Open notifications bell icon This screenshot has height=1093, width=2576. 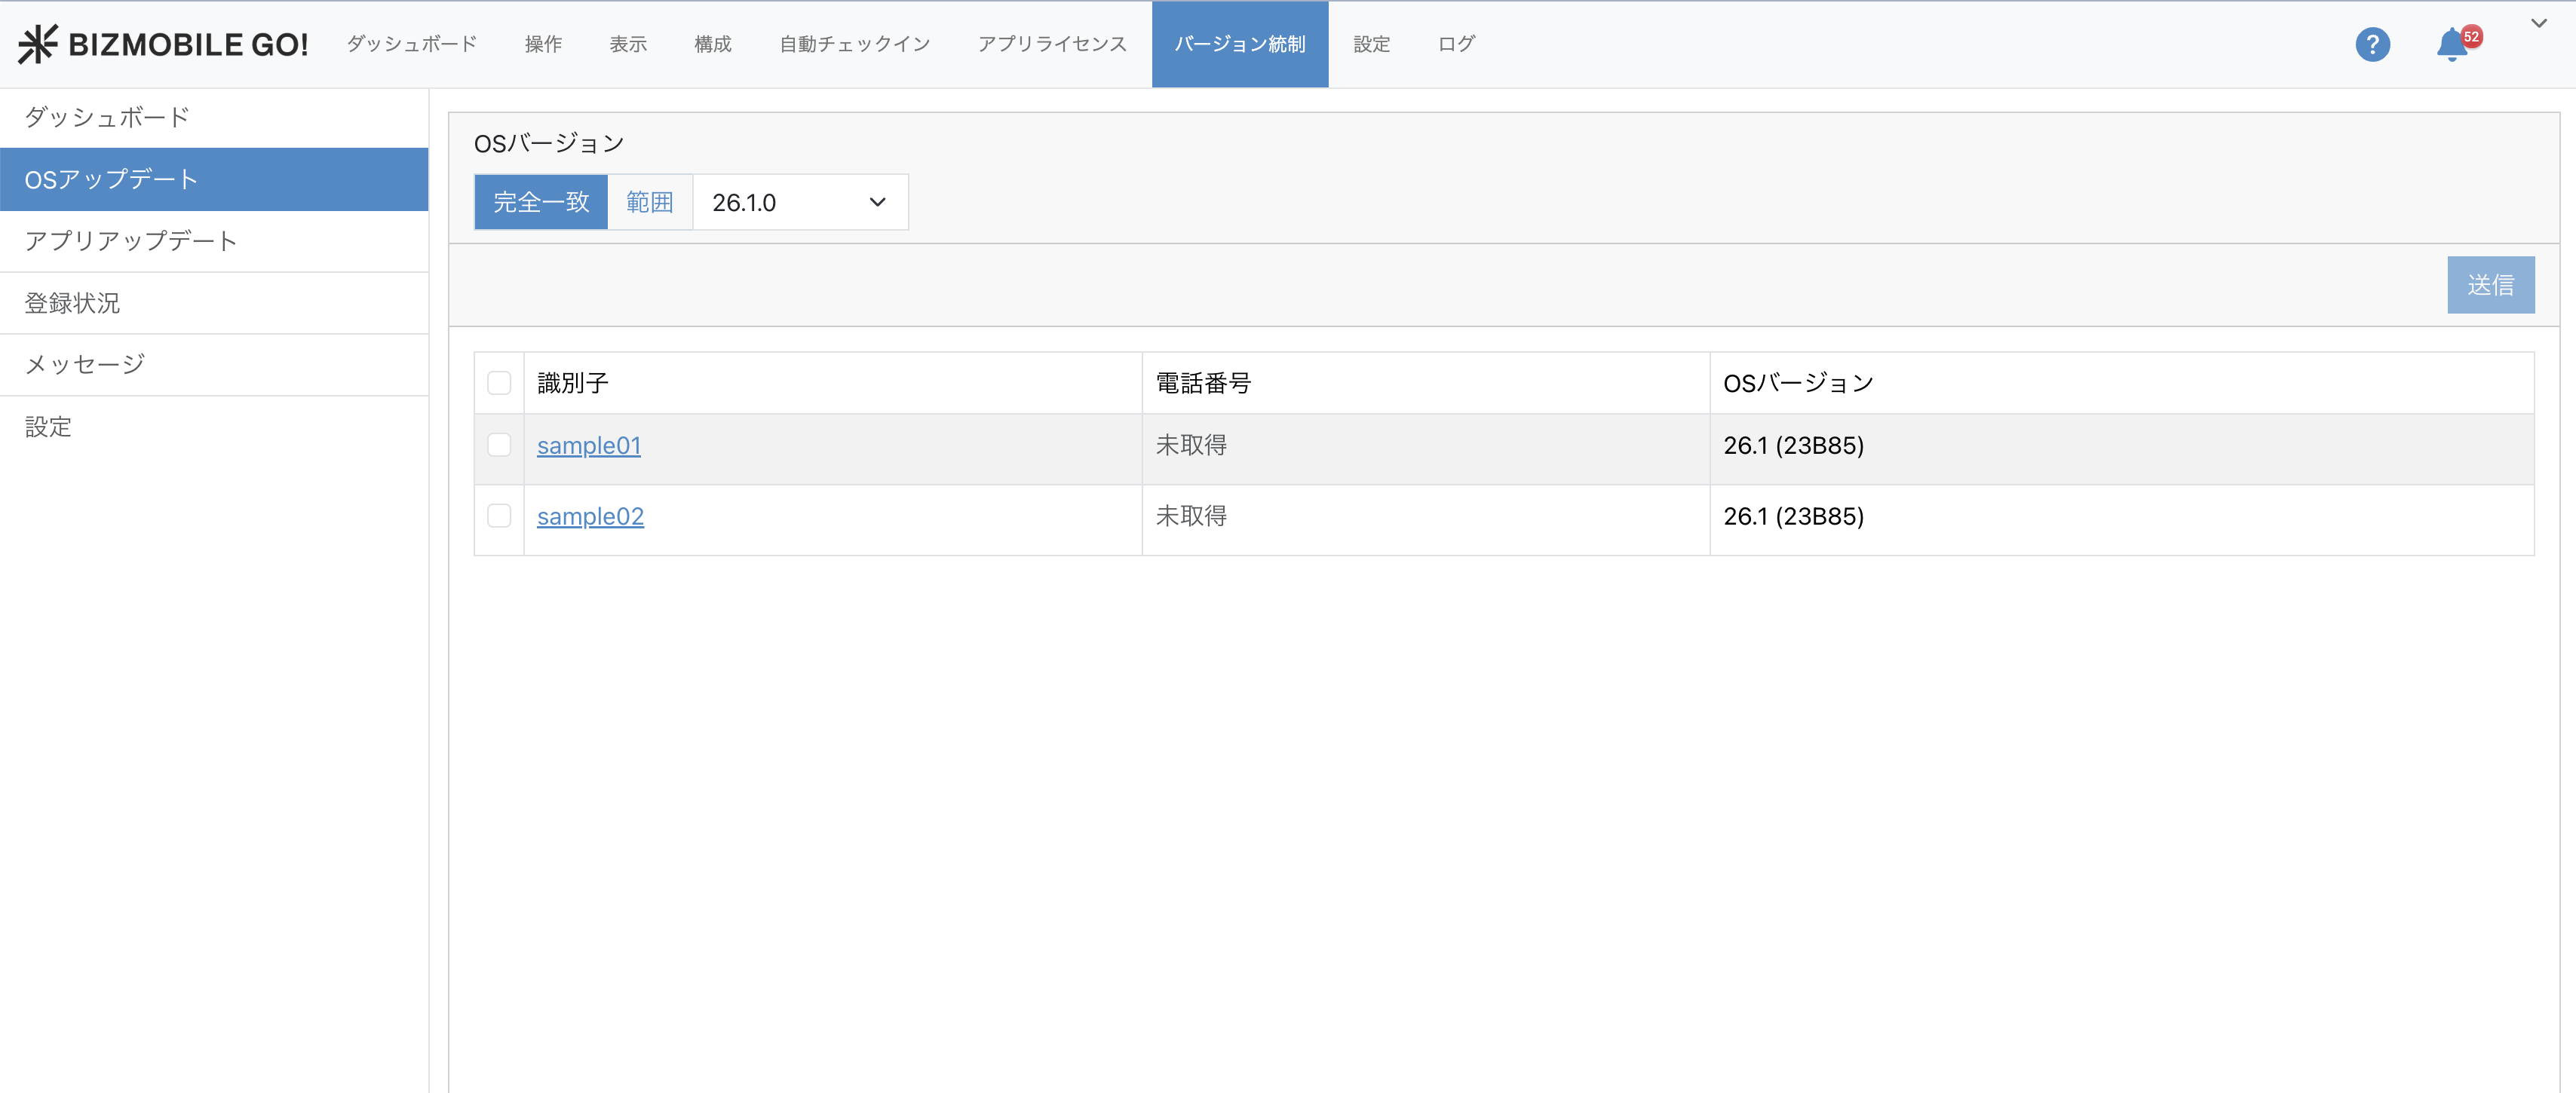point(2451,45)
